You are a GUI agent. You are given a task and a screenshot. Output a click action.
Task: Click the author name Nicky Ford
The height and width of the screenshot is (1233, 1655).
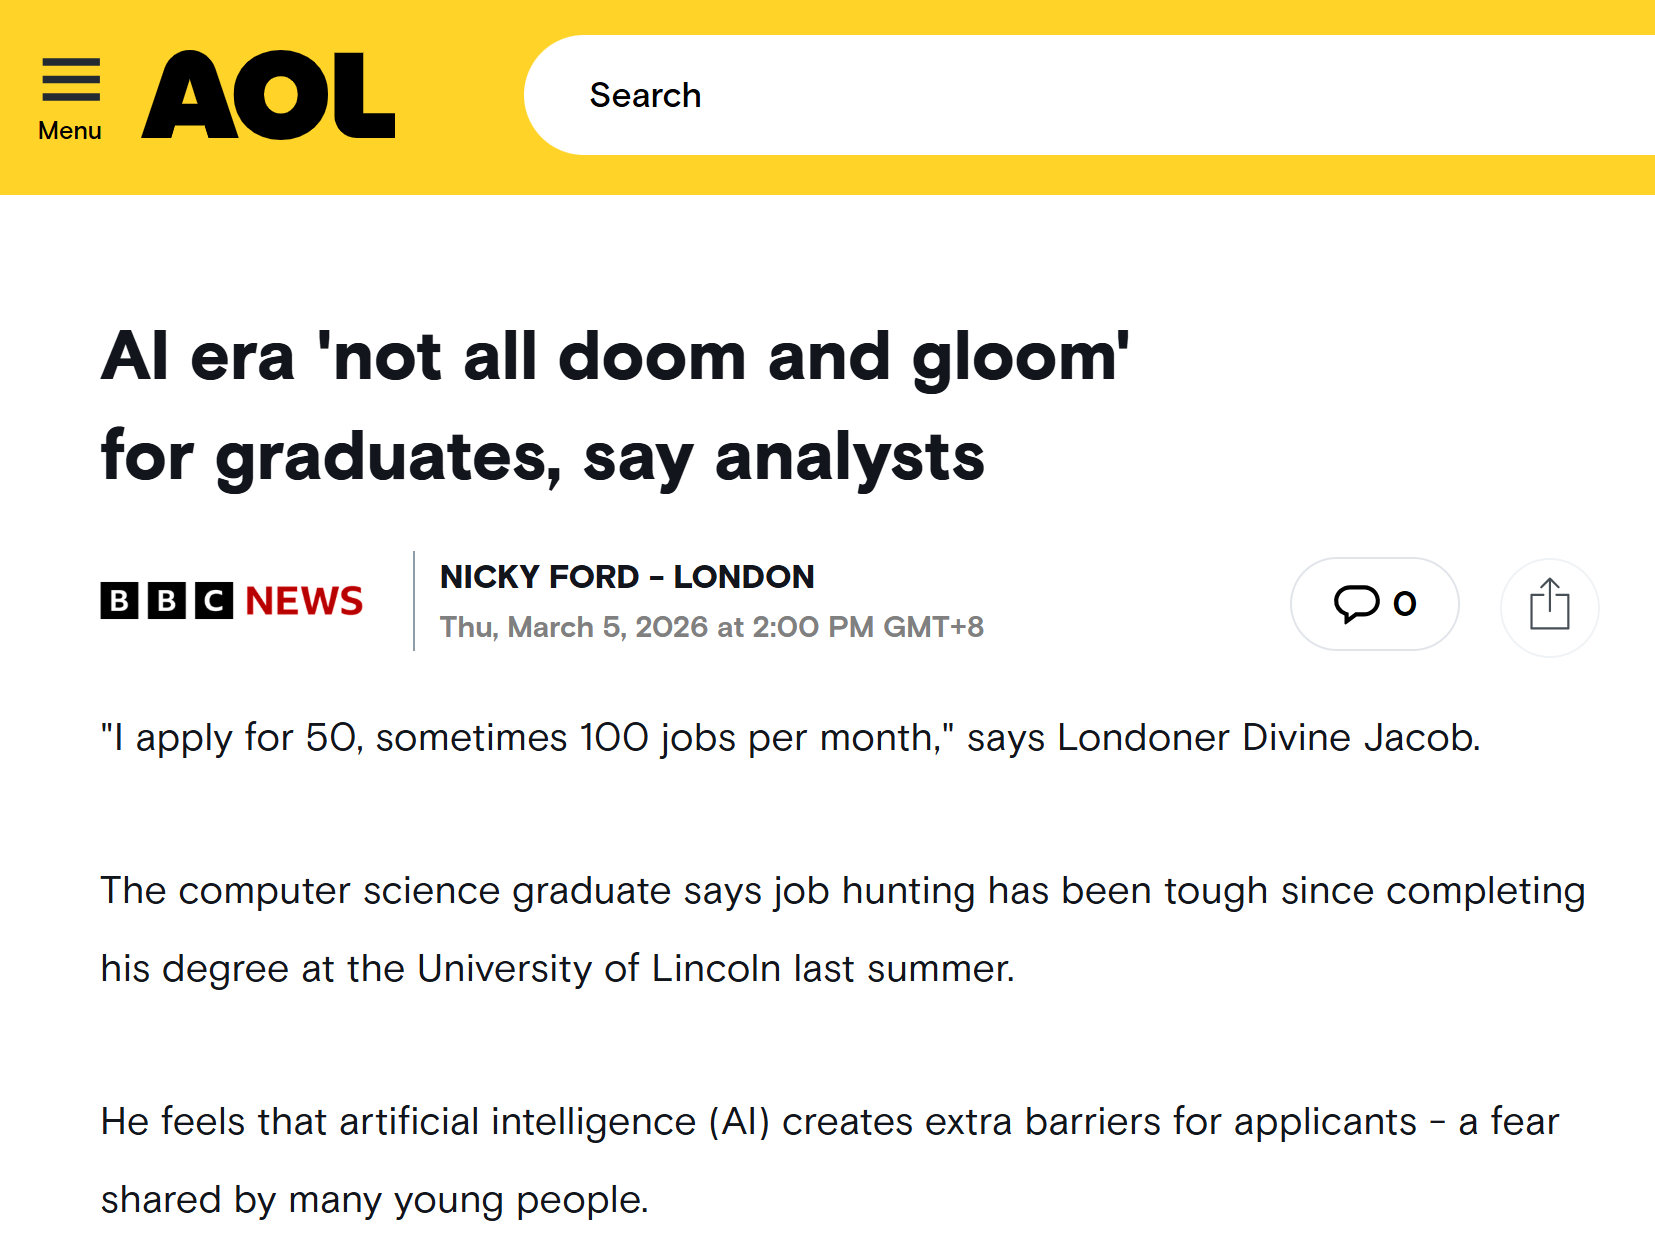pos(539,577)
